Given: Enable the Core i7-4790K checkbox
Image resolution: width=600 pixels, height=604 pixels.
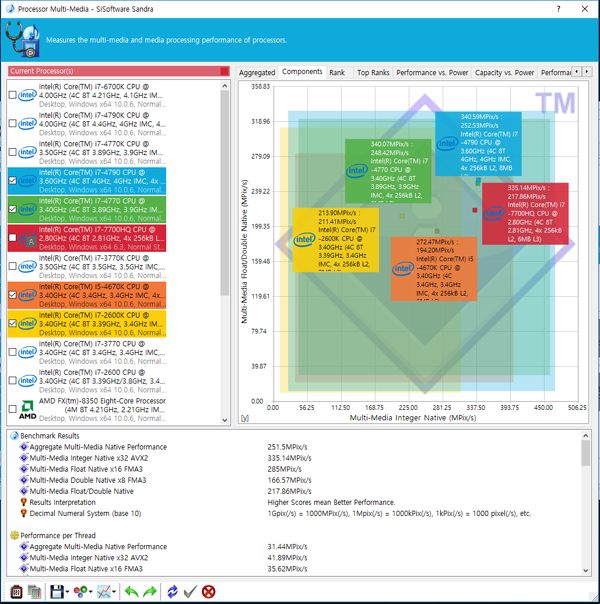Looking at the screenshot, I should (x=13, y=123).
